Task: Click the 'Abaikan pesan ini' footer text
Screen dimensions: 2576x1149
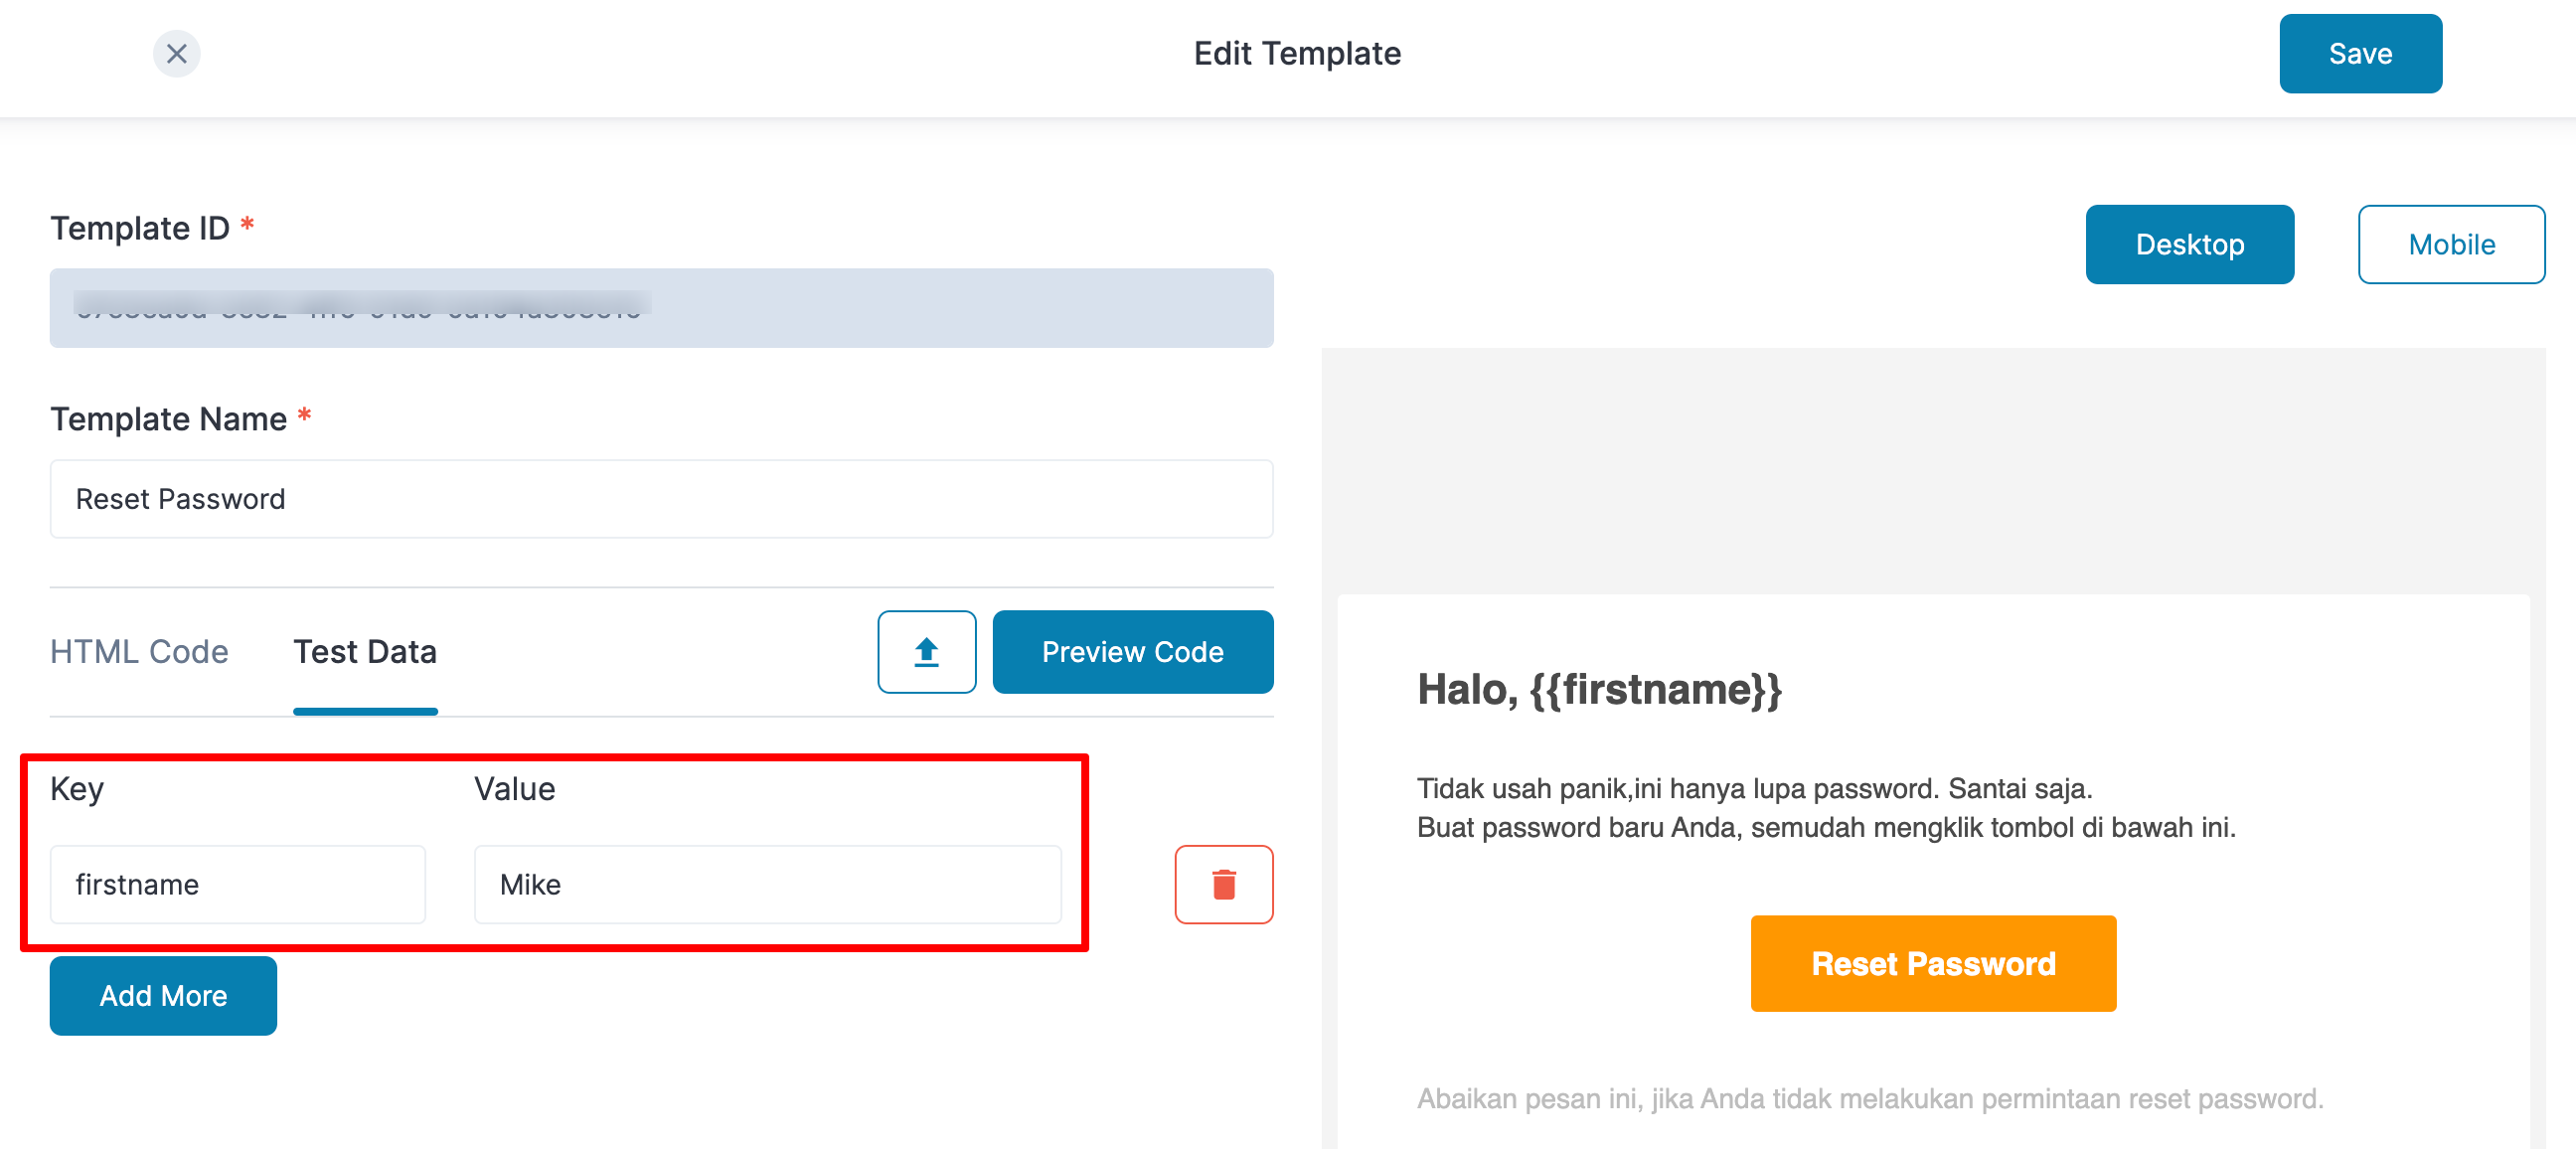Action: click(1869, 1098)
